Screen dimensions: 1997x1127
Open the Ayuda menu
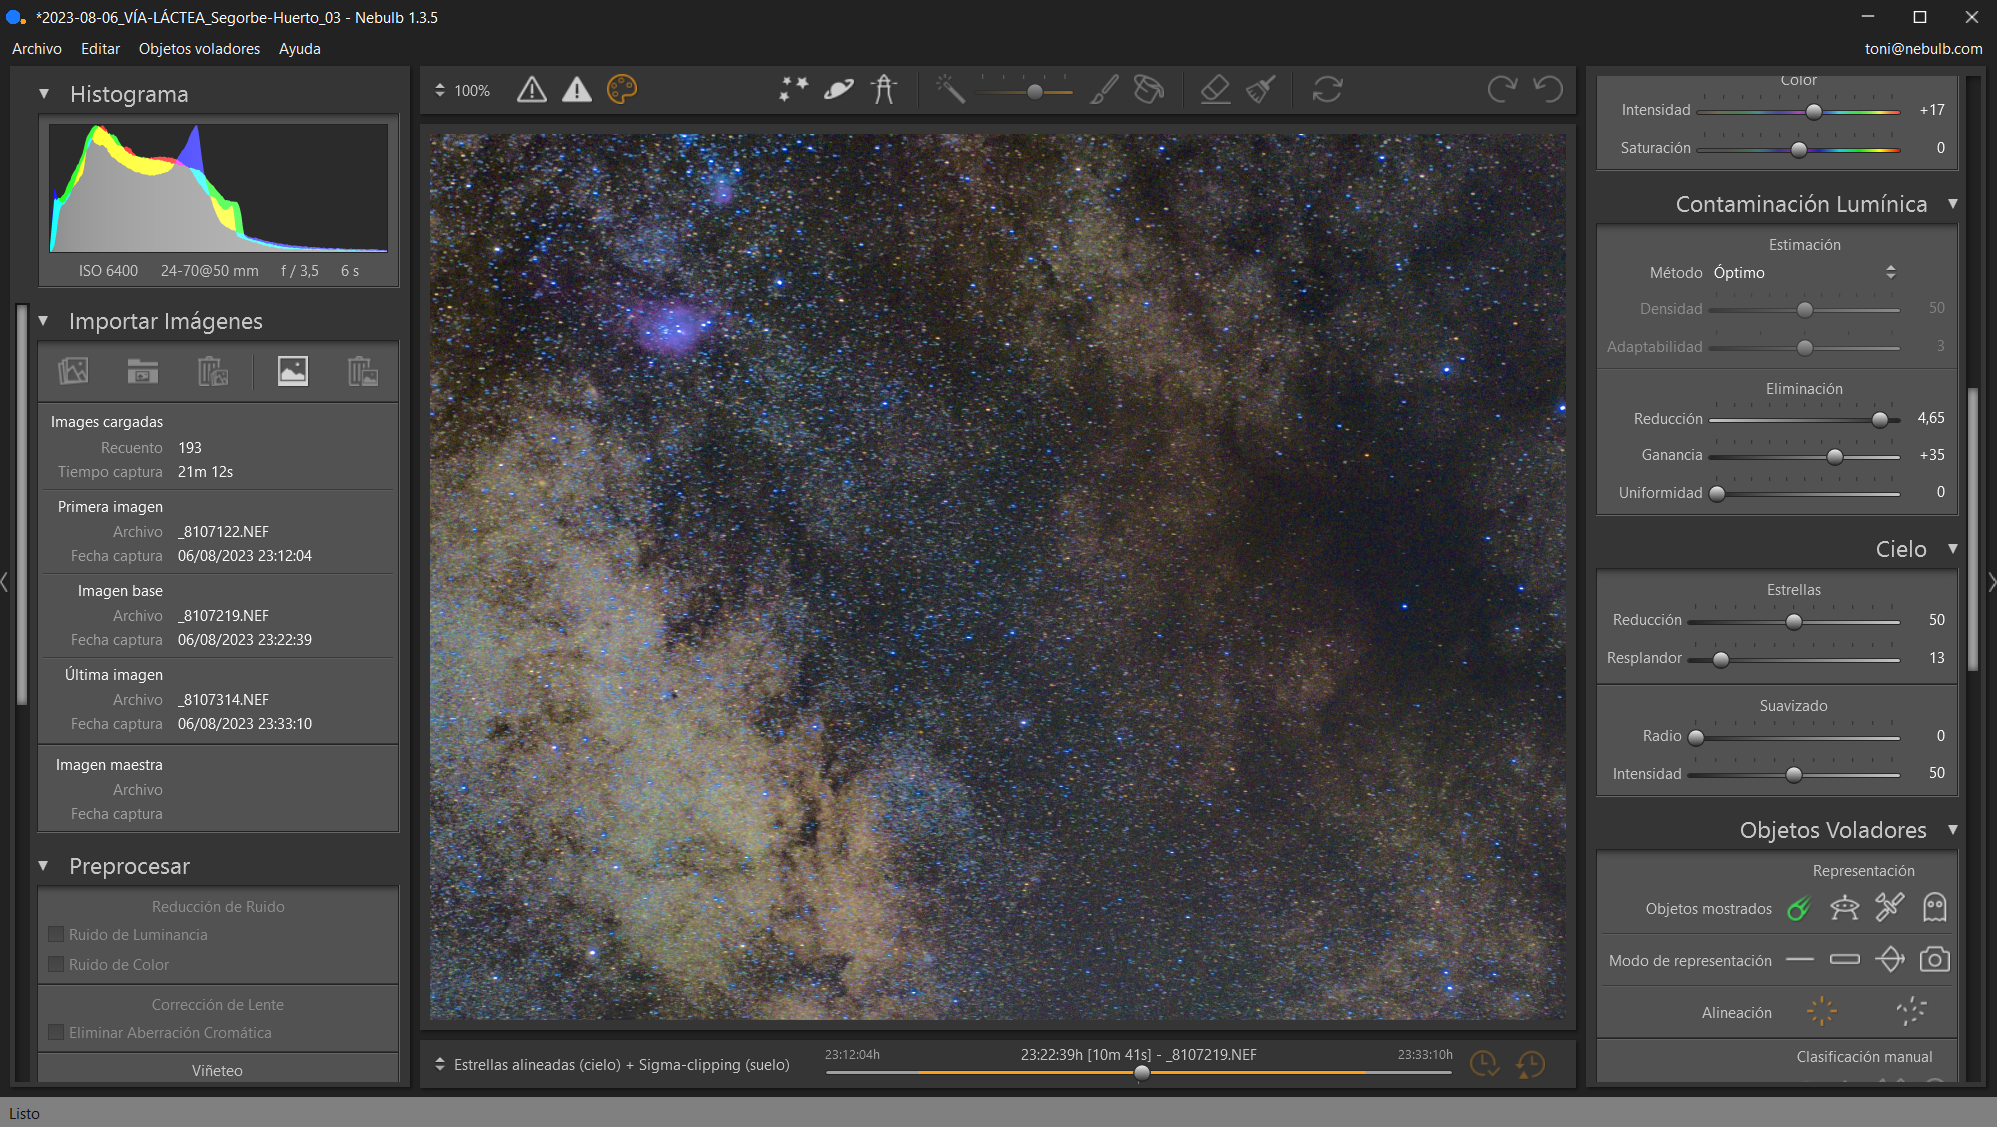click(300, 48)
